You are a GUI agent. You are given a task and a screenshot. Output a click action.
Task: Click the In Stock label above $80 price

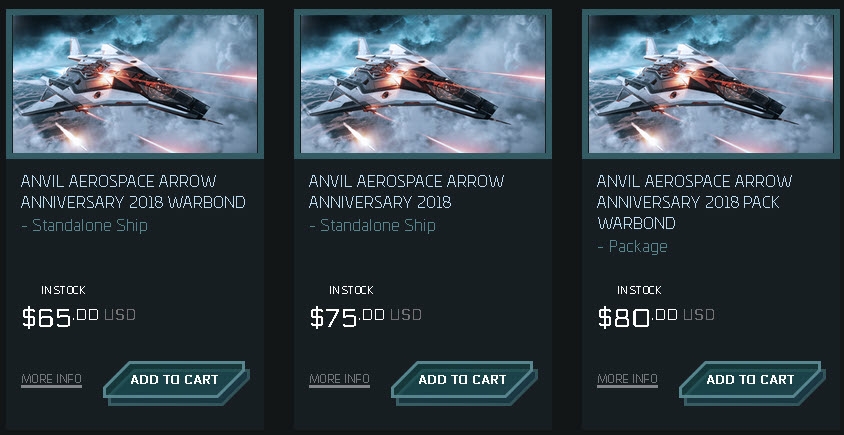click(x=639, y=290)
